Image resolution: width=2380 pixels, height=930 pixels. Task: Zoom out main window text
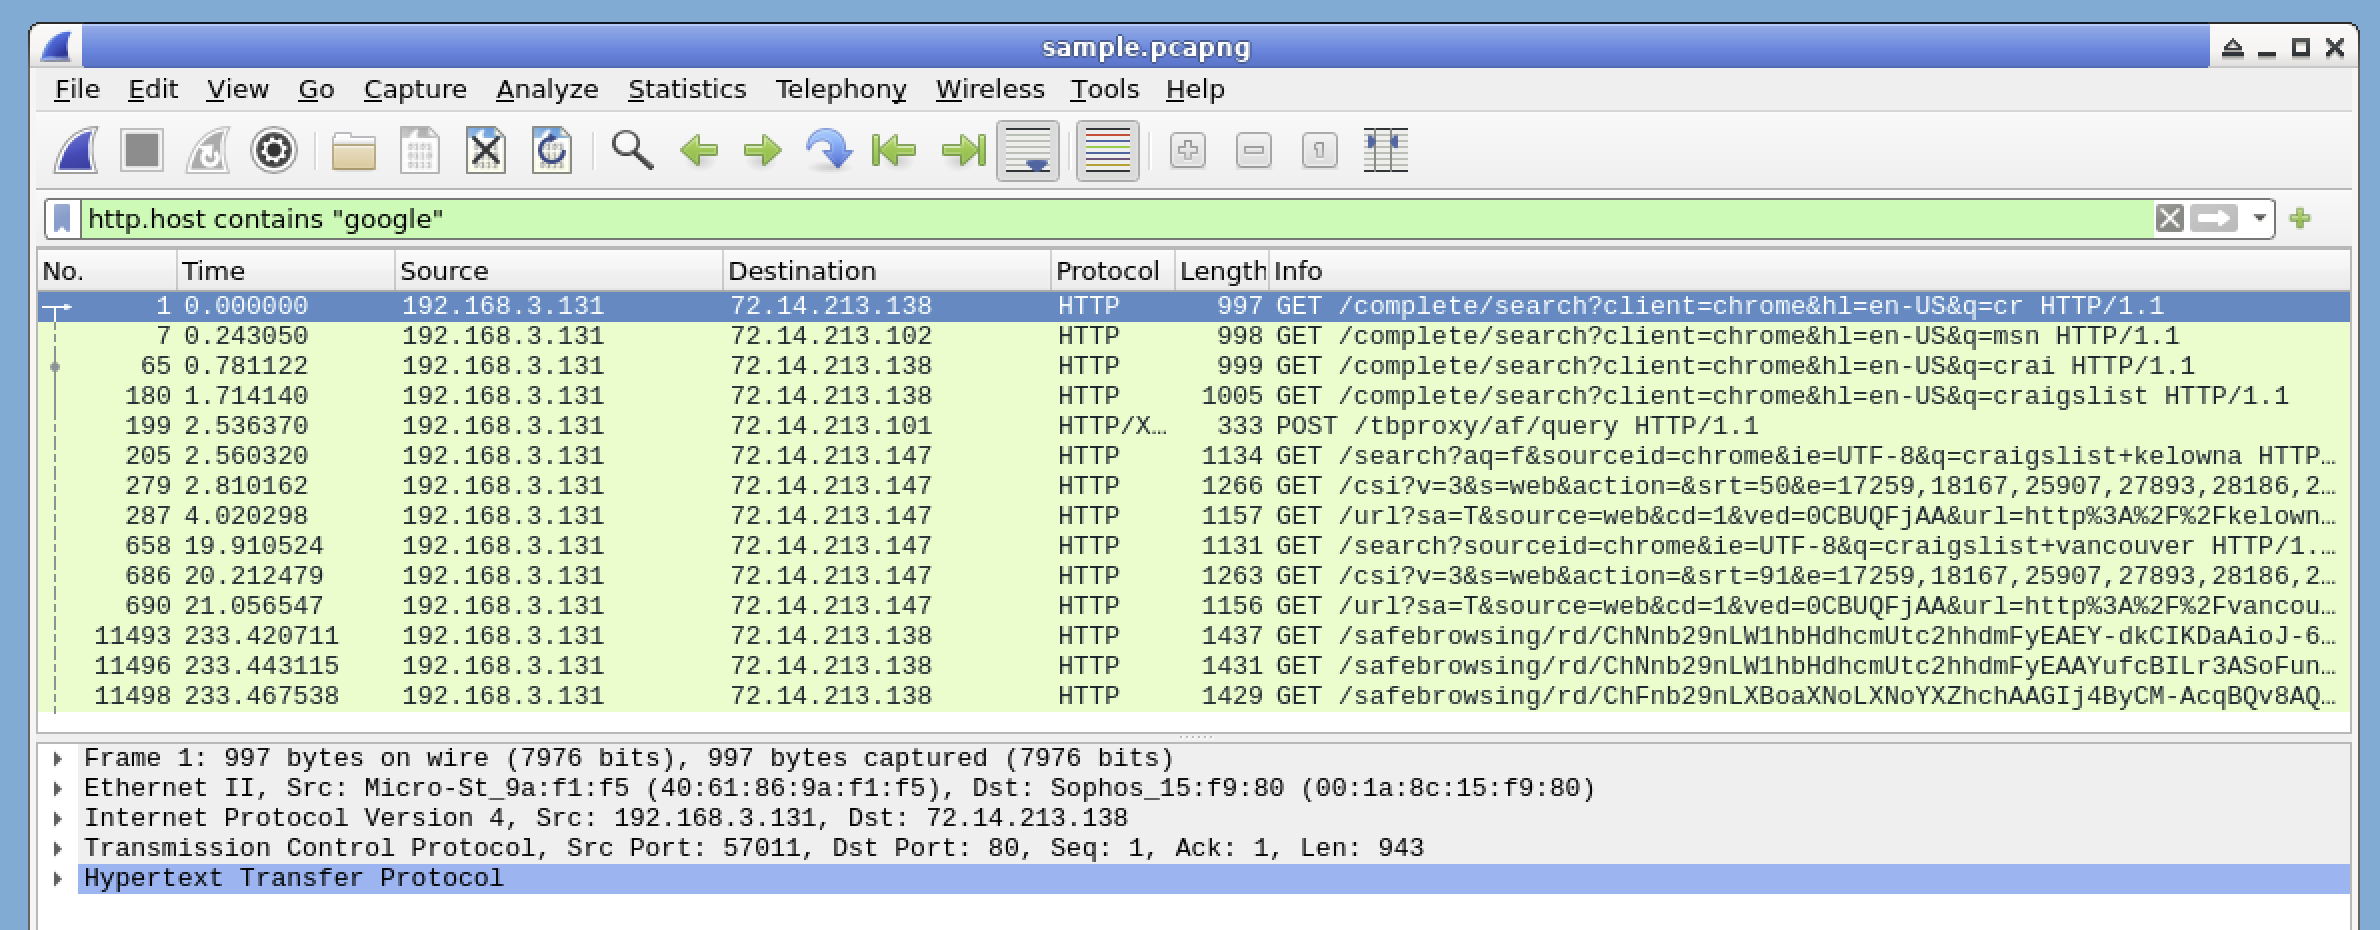coord(1254,151)
